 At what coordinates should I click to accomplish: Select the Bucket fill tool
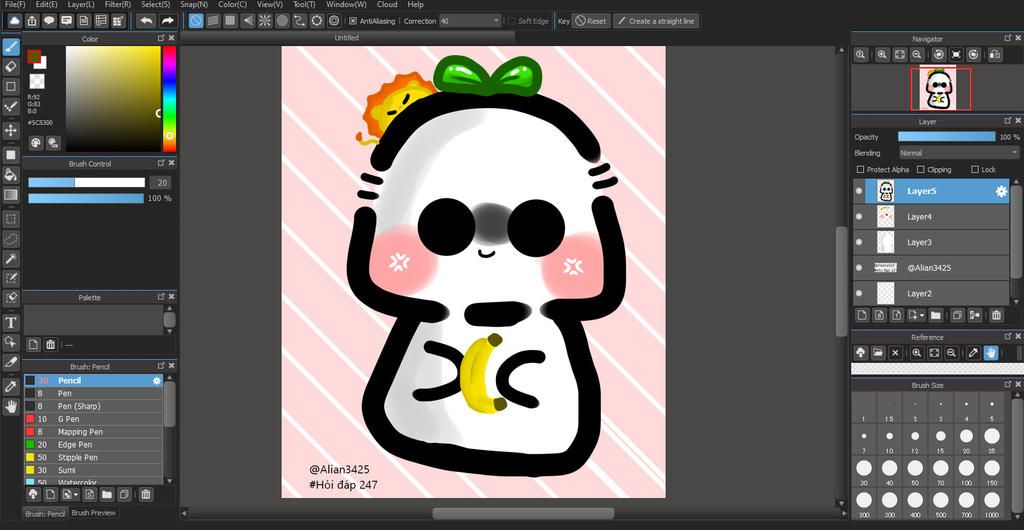(11, 174)
